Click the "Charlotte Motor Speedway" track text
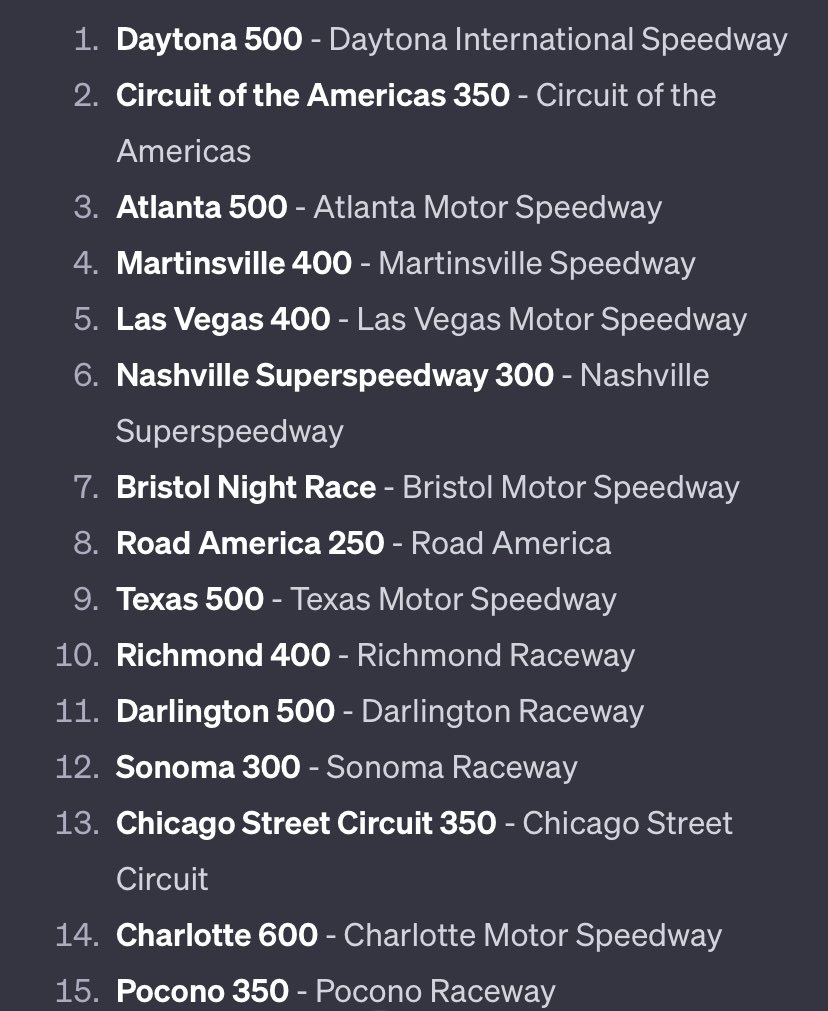Screen dimensions: 828x1011 (x=532, y=935)
